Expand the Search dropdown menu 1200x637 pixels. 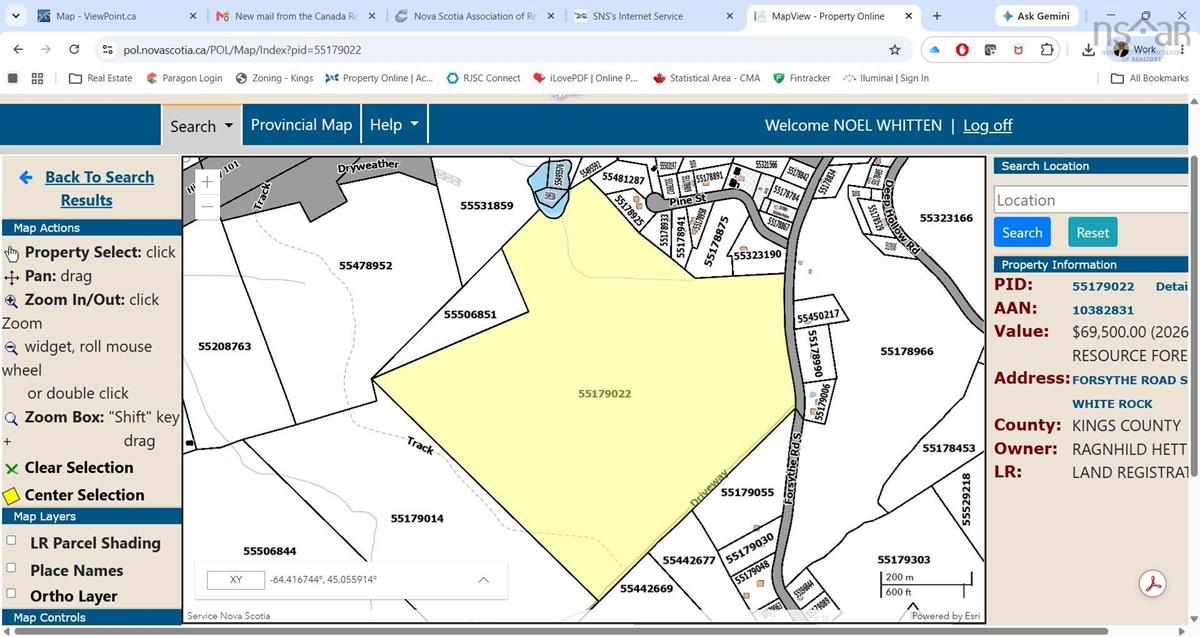(201, 126)
